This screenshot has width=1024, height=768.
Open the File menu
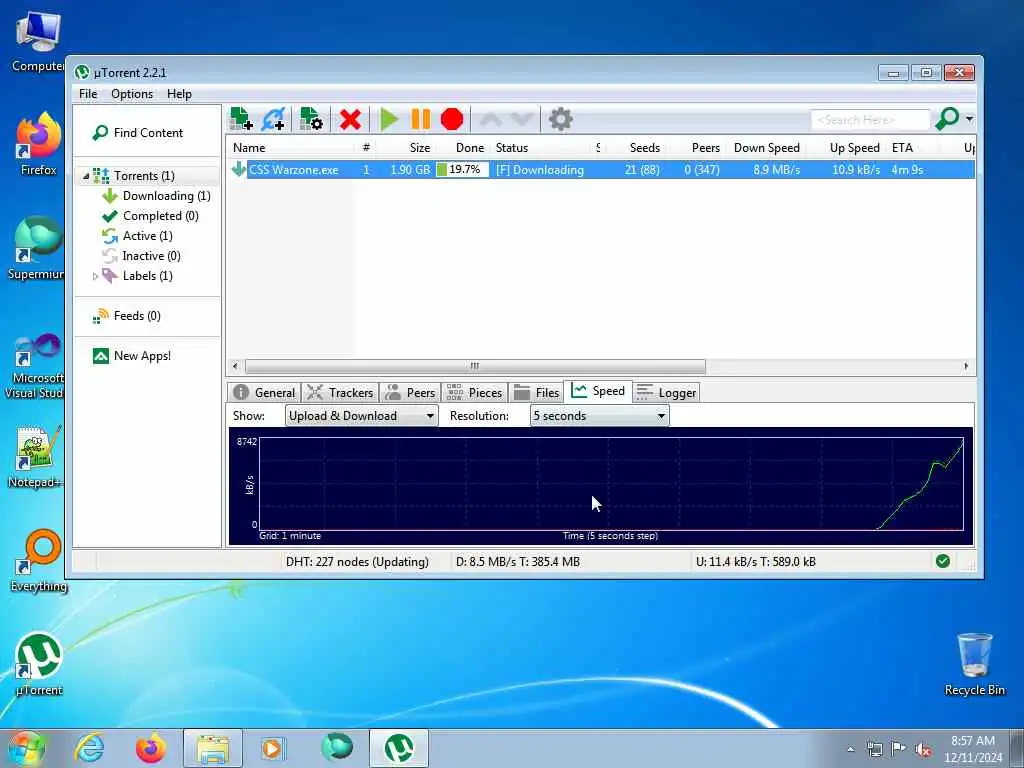88,94
